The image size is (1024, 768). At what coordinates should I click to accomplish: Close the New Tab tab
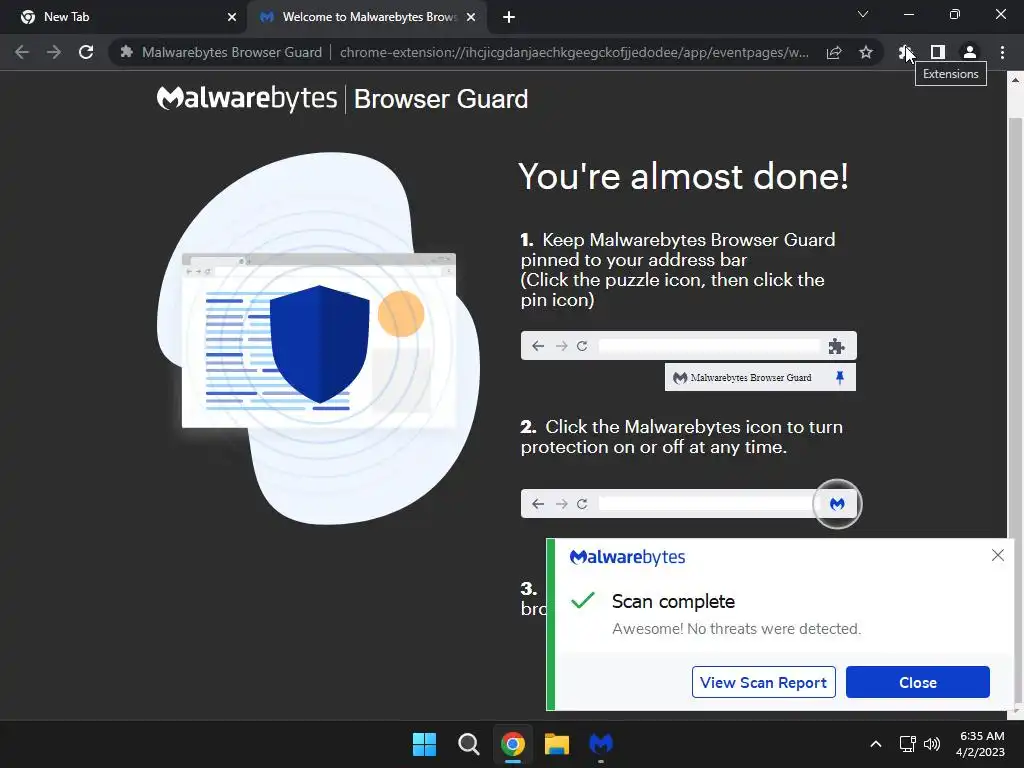coord(232,17)
